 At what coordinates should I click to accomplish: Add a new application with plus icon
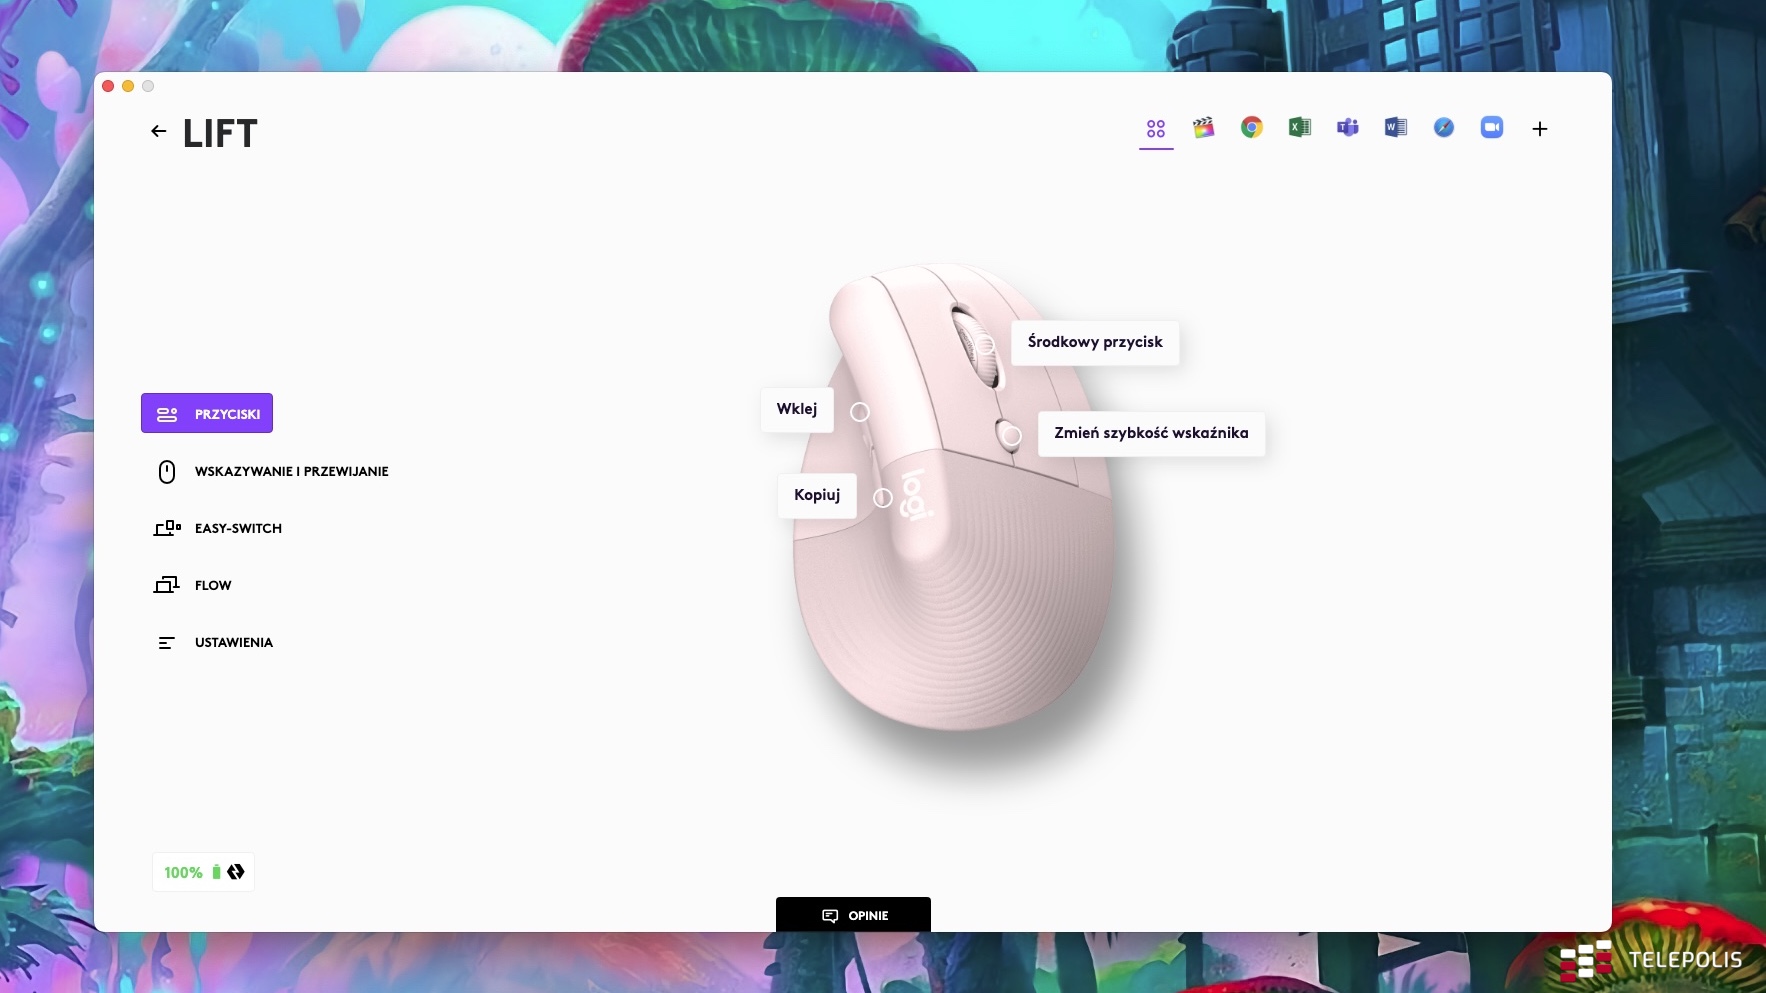[1540, 129]
